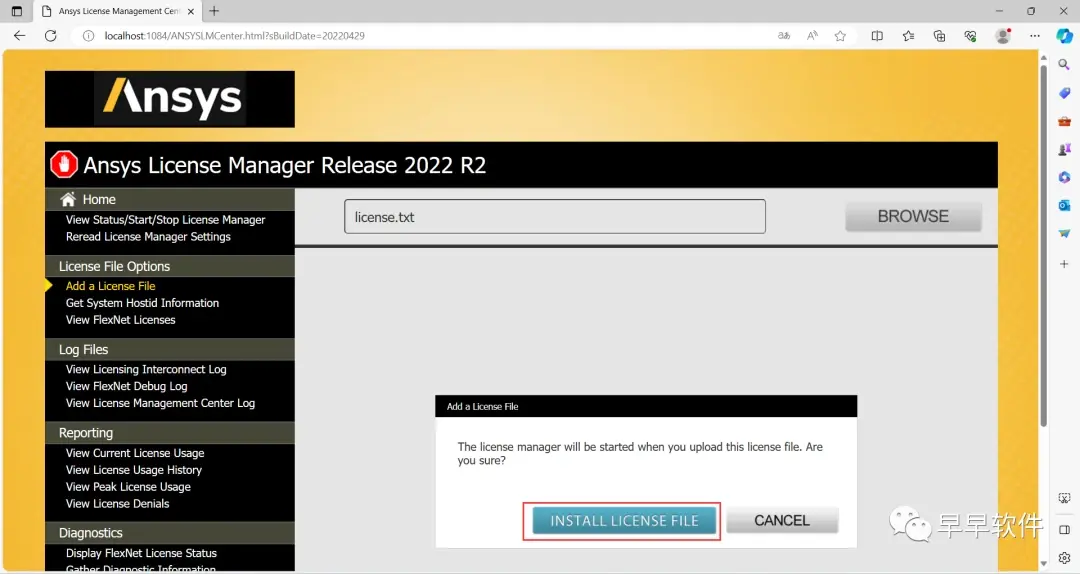Open the read aloud icon
The image size is (1080, 574).
click(812, 36)
